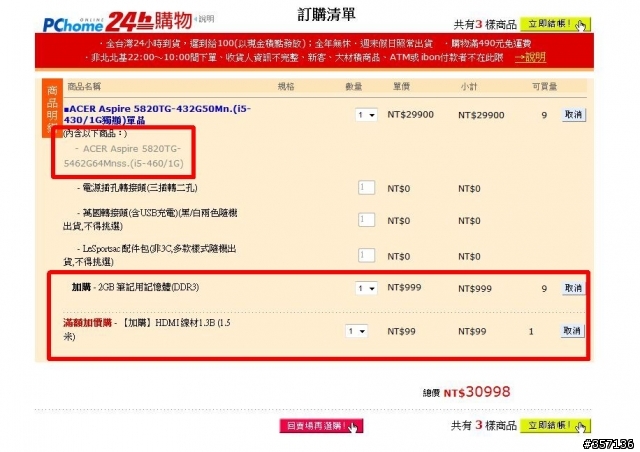Click quantity field for 萬國轉接頭
The width and height of the screenshot is (640, 452).
pyautogui.click(x=366, y=220)
